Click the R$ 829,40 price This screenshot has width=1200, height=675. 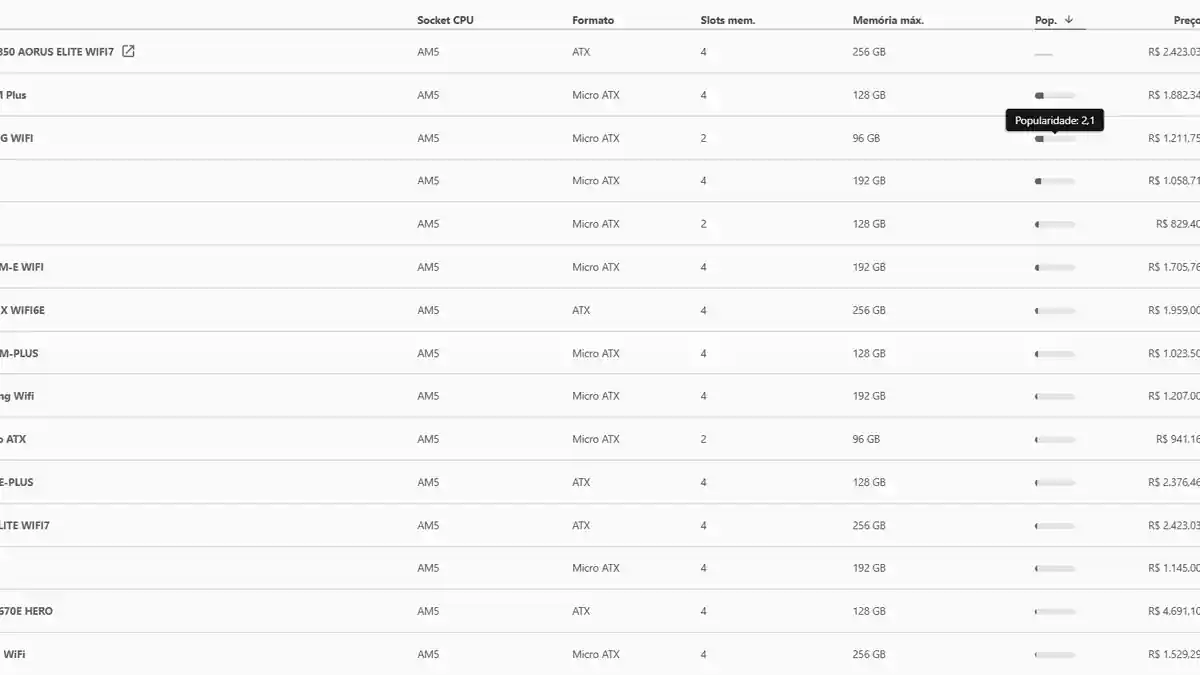(1177, 224)
